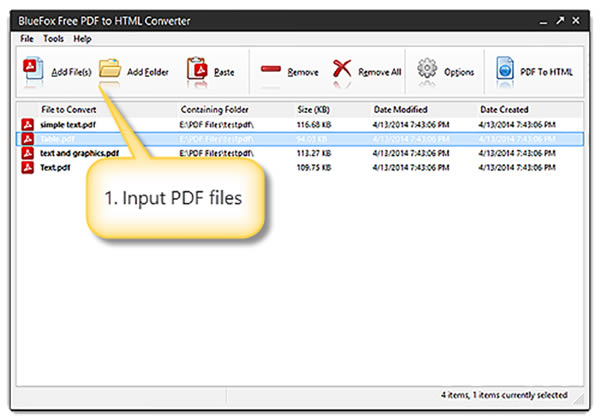The image size is (600, 420).
Task: Click the Remove toolbar icon
Action: click(271, 71)
